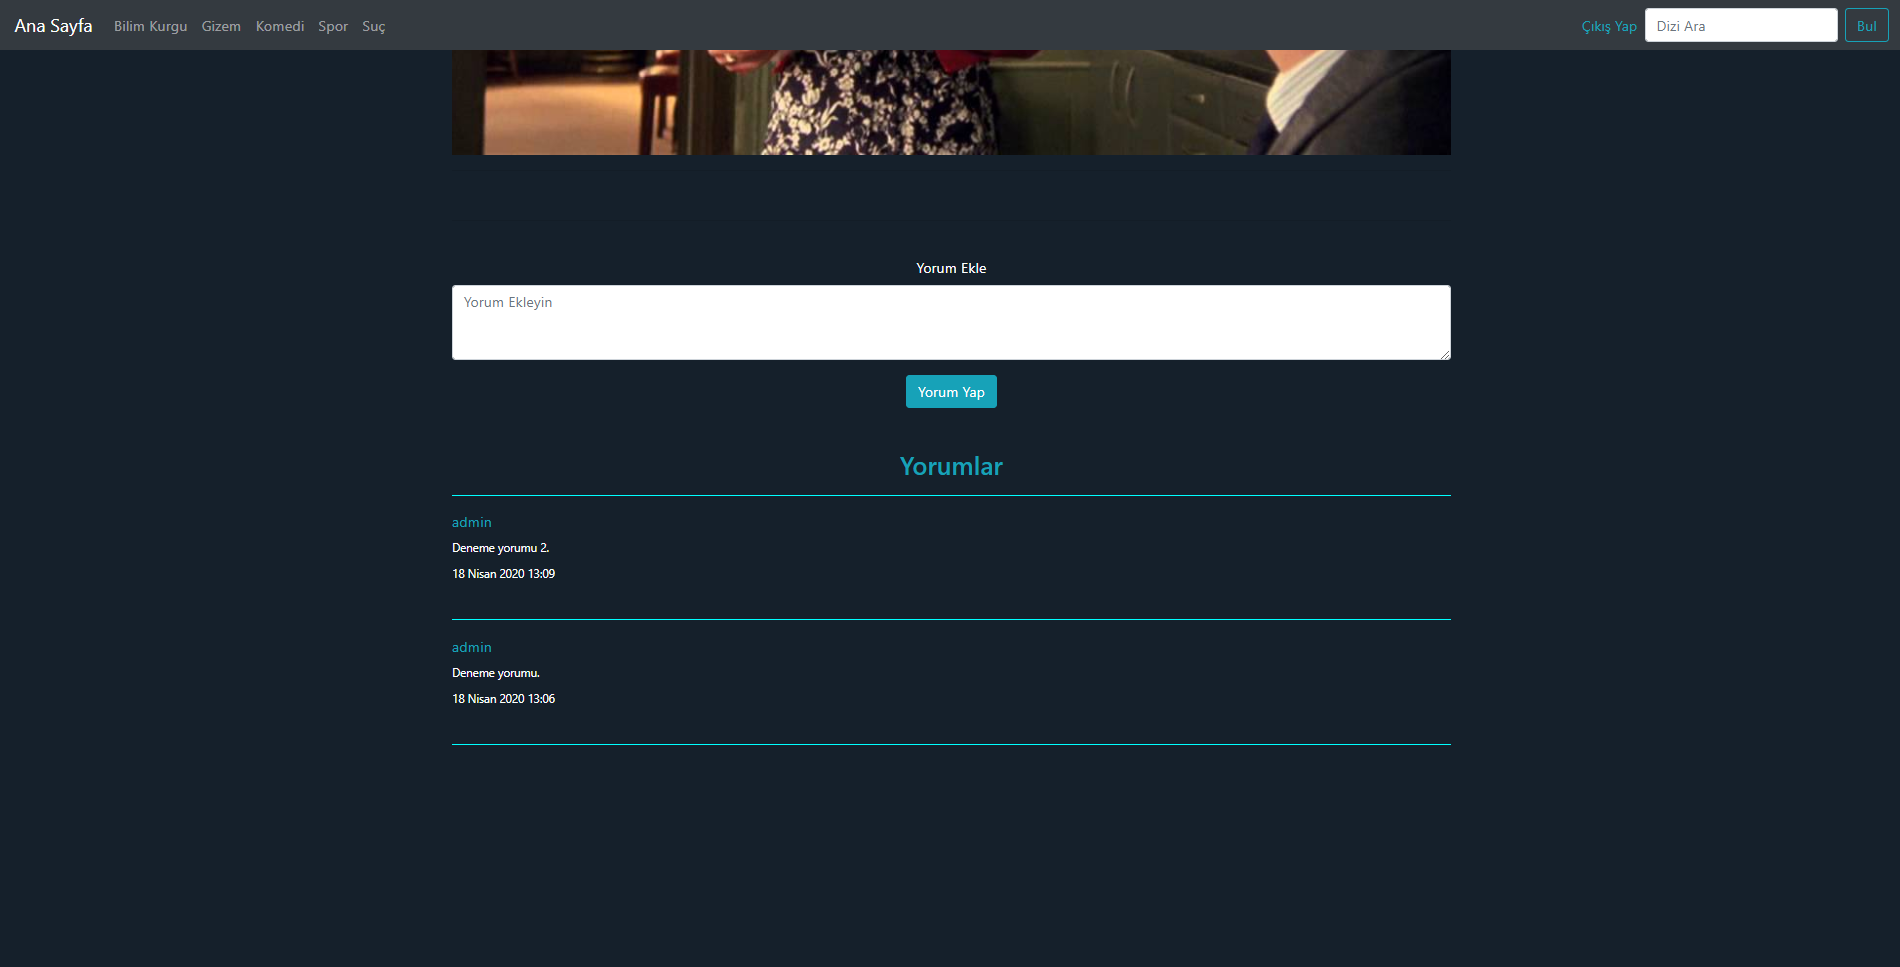Image resolution: width=1900 pixels, height=967 pixels.
Task: Click the Yorum Ekle heading
Action: pyautogui.click(x=950, y=268)
